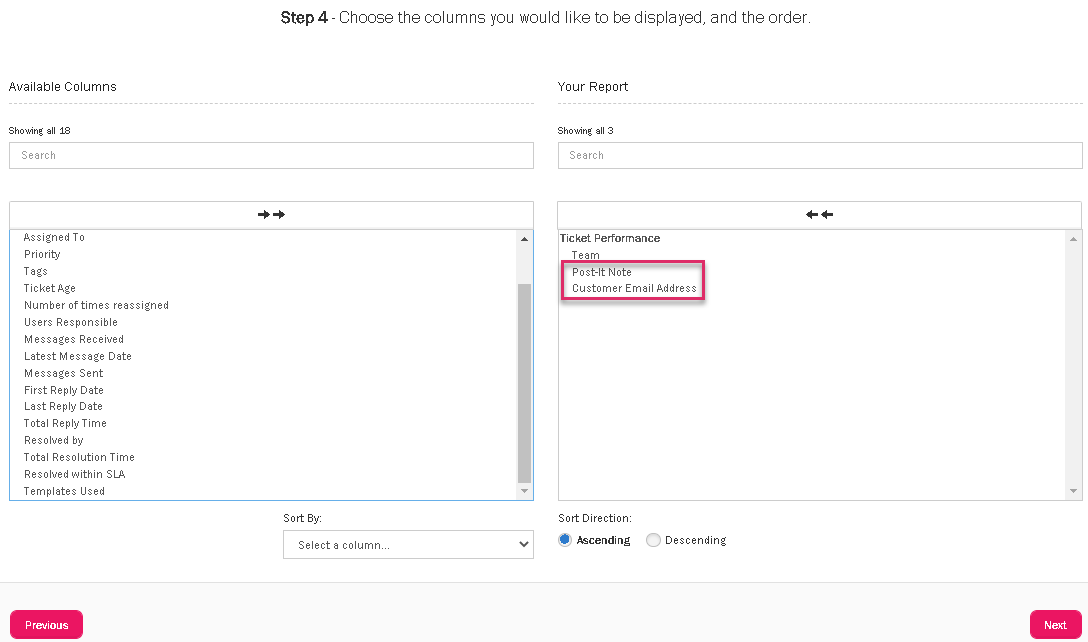Go back with the Previous button
The width and height of the screenshot is (1088, 642).
[46, 625]
